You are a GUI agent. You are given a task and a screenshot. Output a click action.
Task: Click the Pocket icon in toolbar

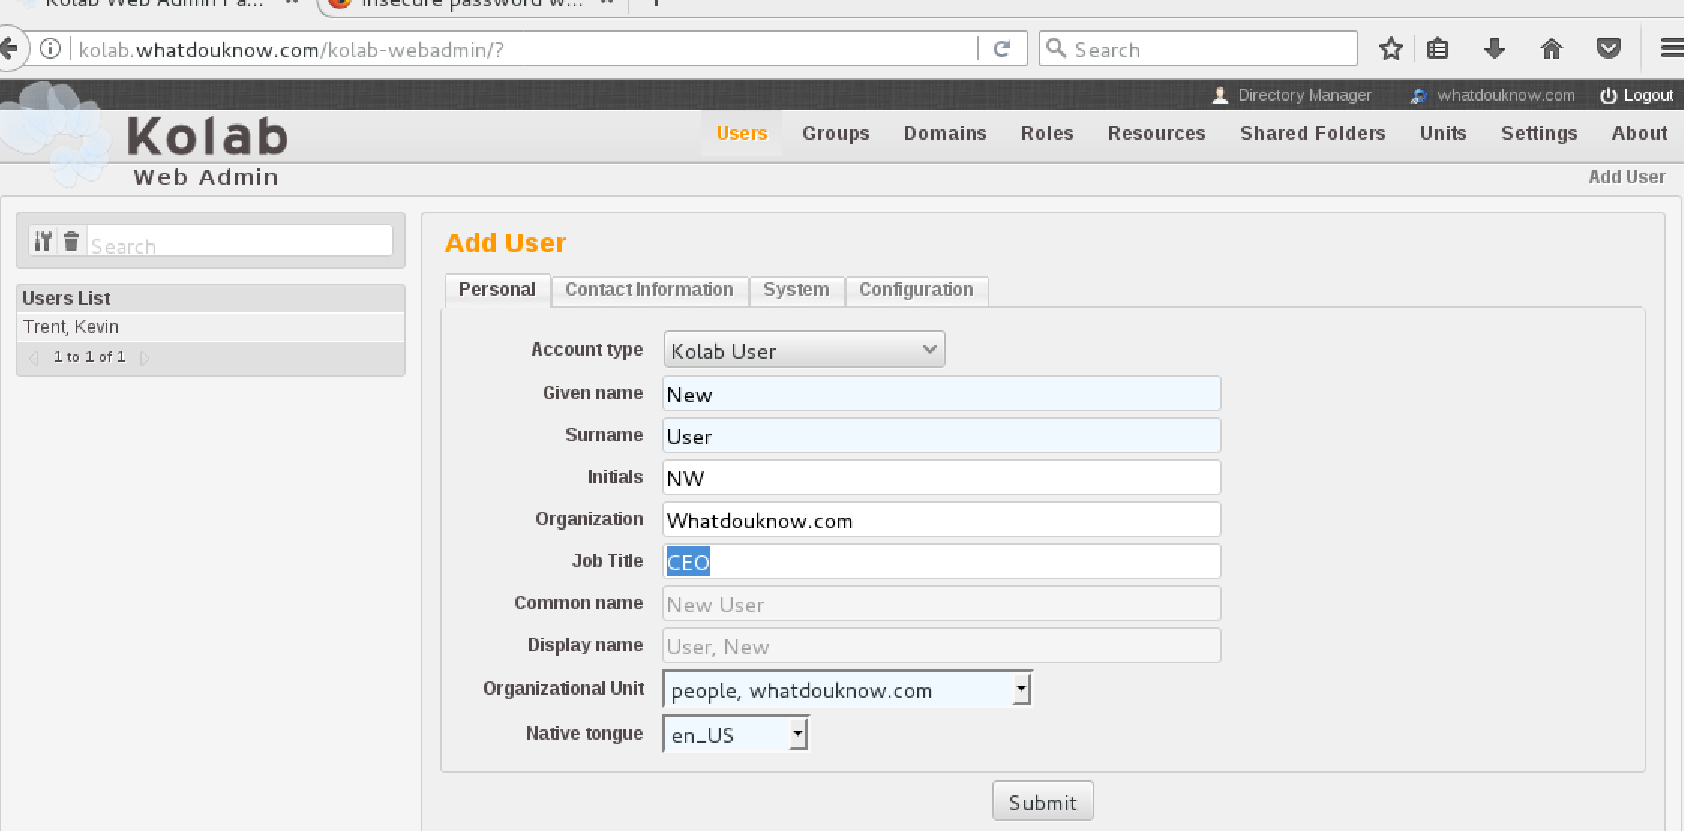click(x=1608, y=49)
